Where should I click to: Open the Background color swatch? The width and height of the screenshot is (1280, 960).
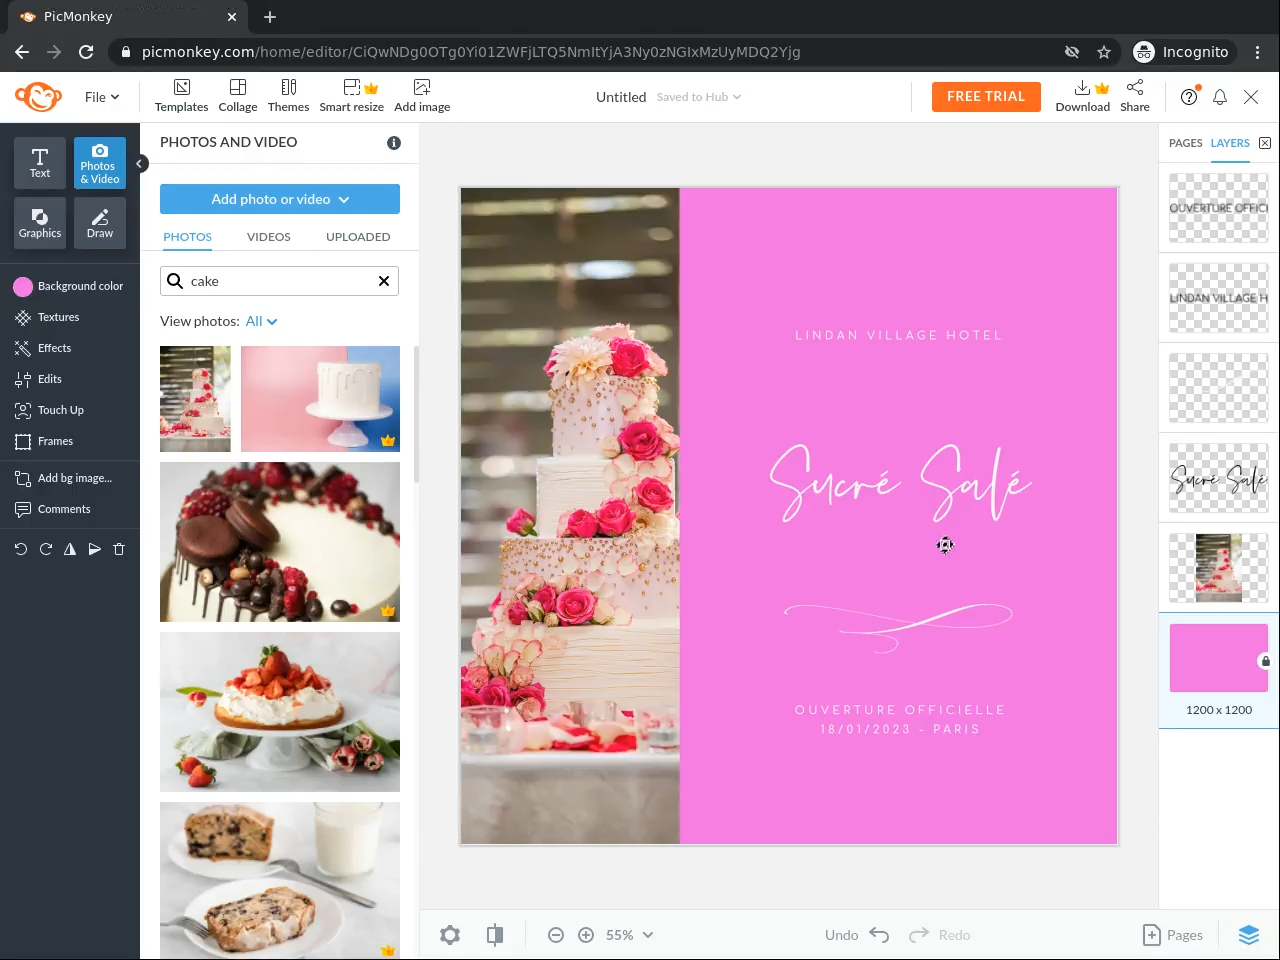[x=23, y=287]
